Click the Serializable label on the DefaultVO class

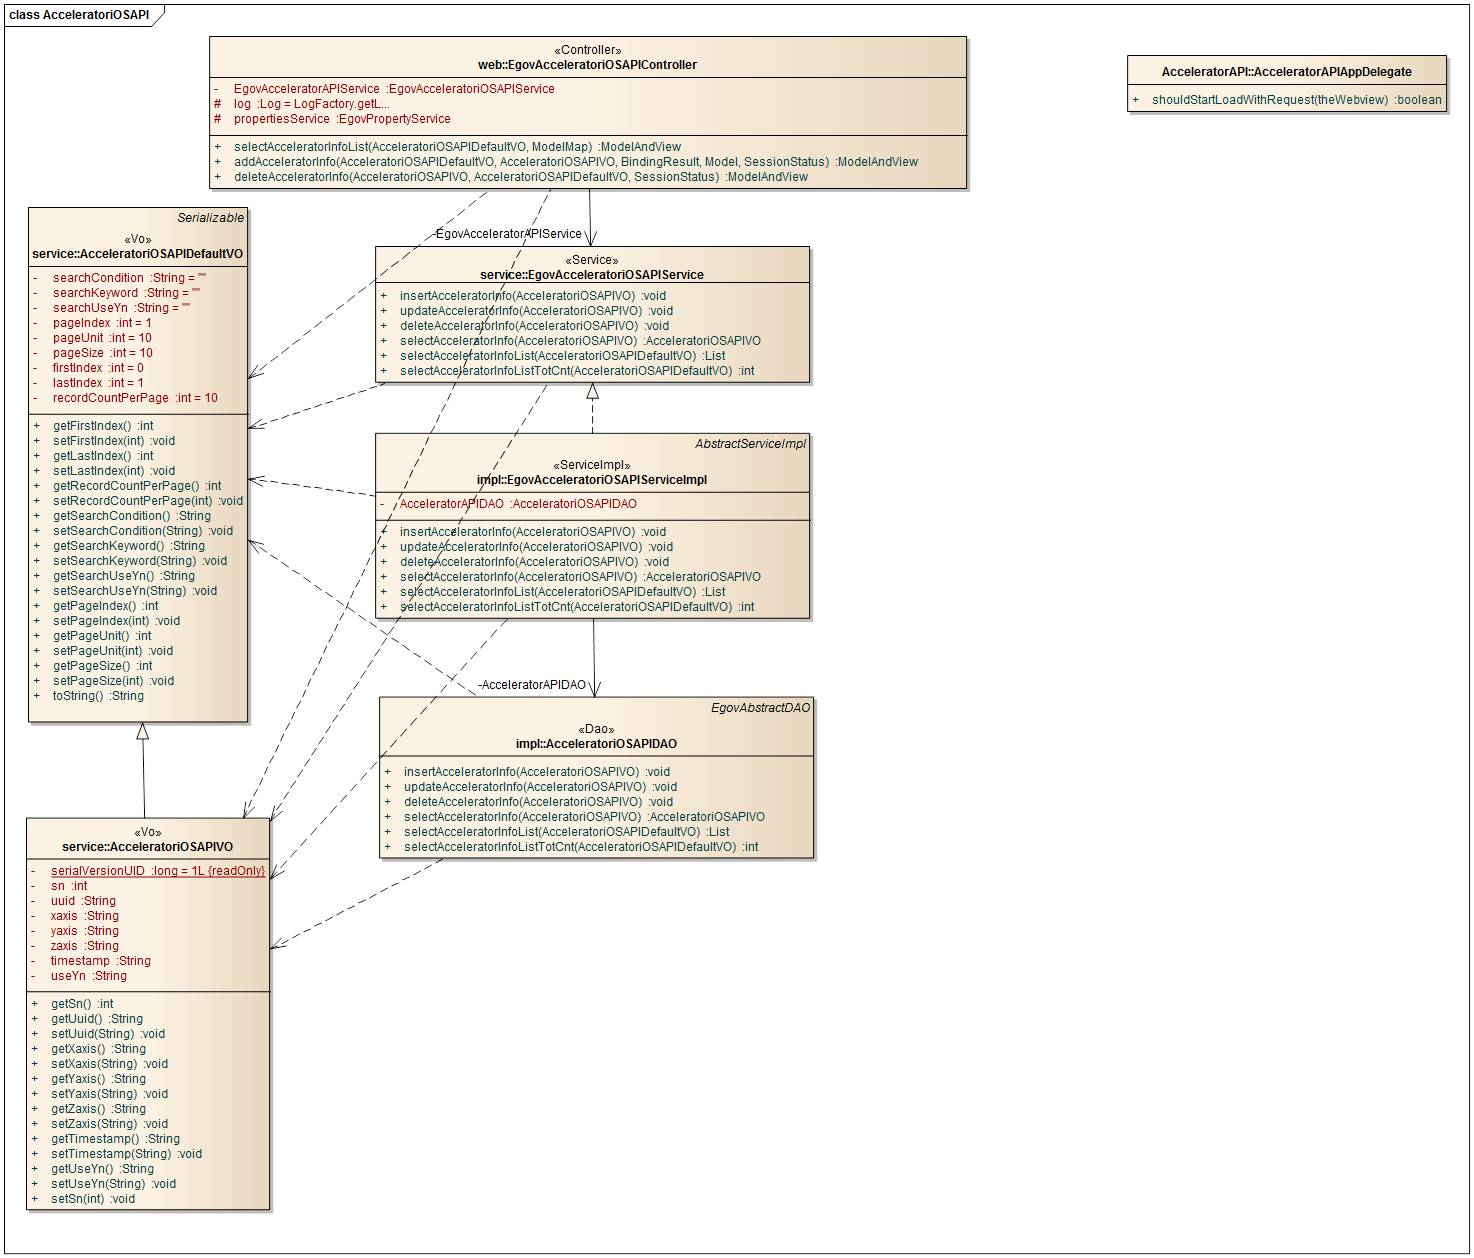tap(210, 218)
